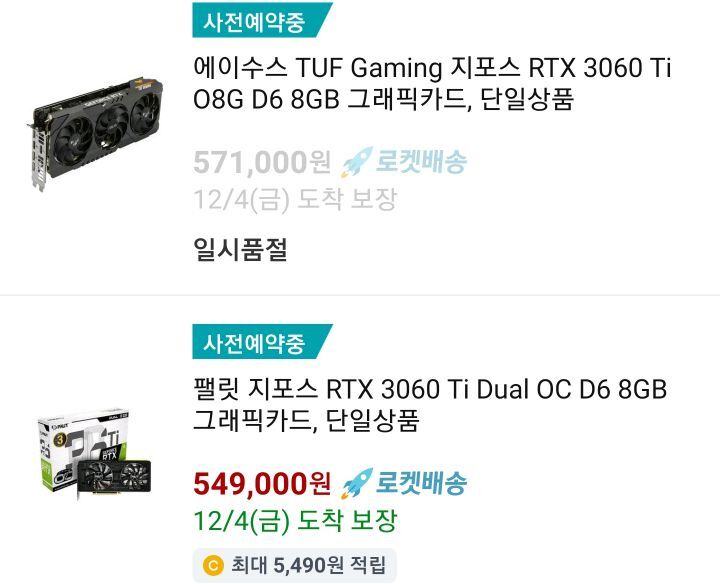The image size is (720, 584).
Task: Select the 사전예약중 badge above the 팰릿 title
Action: (262, 342)
